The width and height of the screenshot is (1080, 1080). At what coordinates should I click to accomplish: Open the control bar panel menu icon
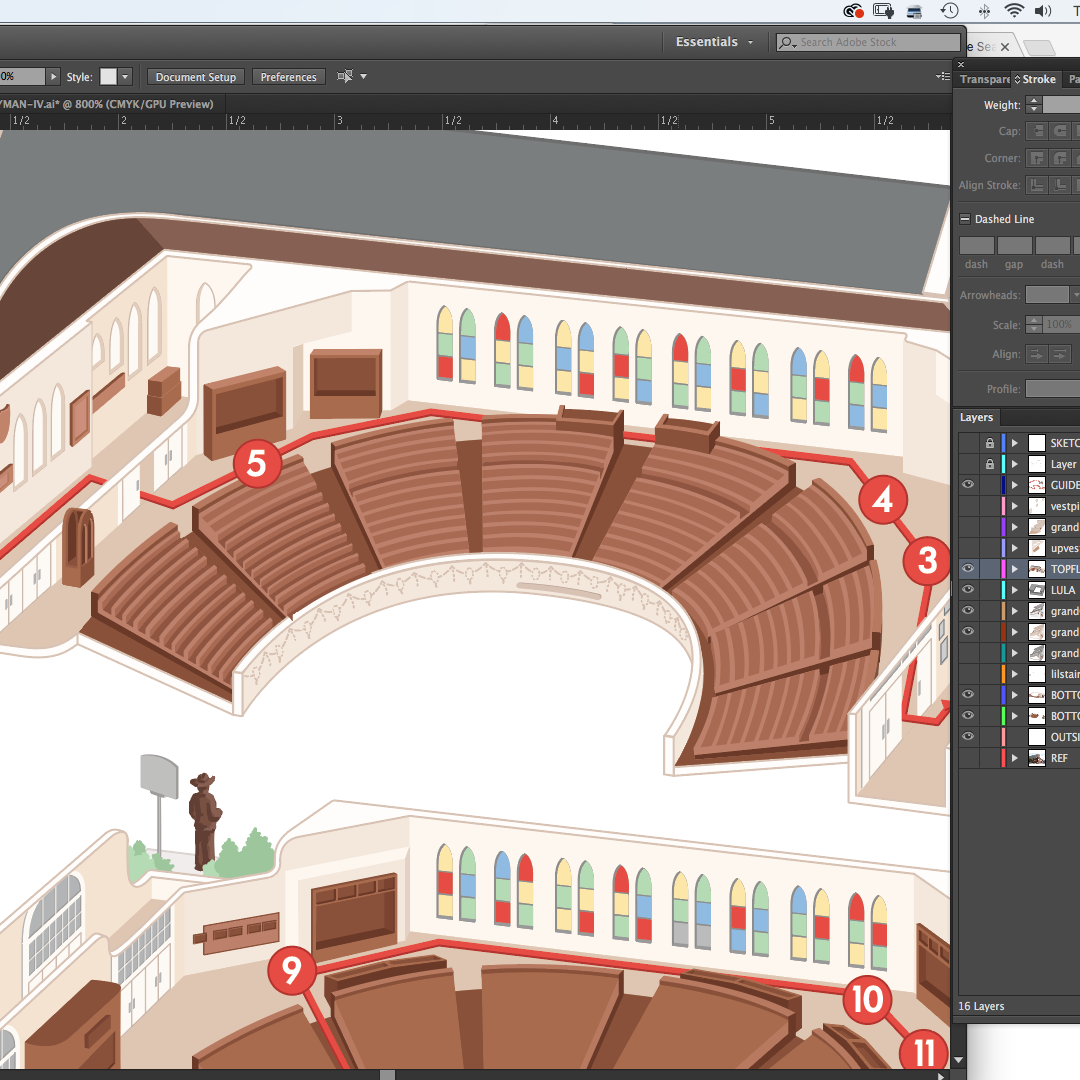coord(943,76)
